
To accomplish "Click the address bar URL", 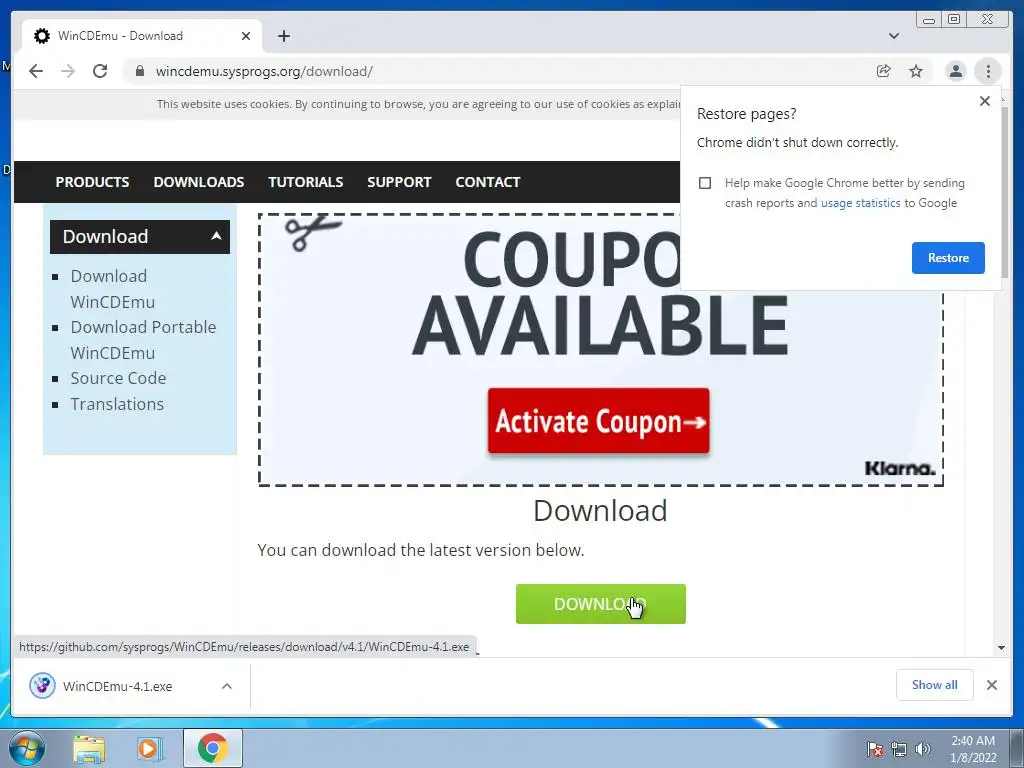I will 264,71.
